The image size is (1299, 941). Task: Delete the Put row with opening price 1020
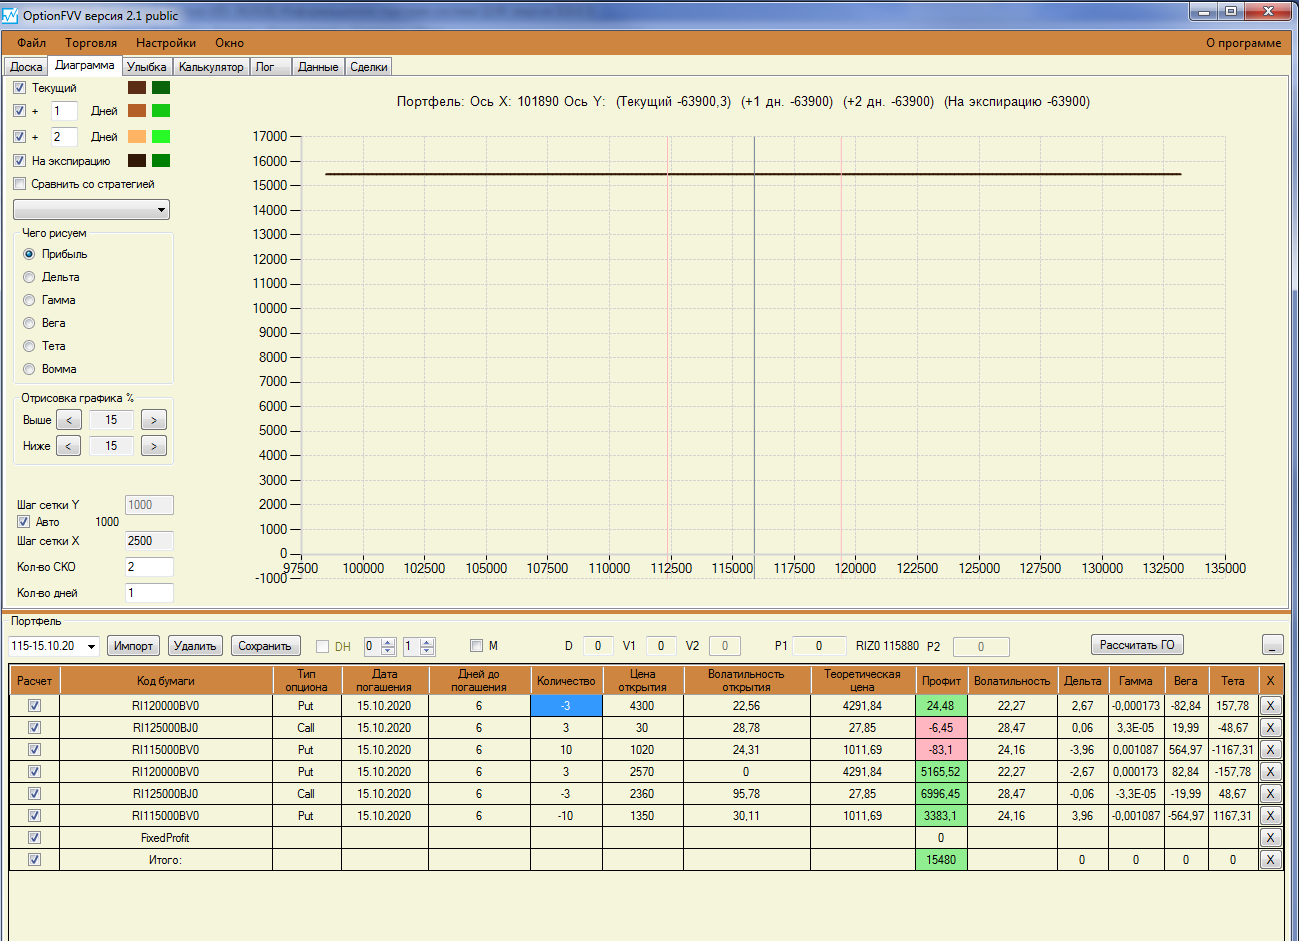coord(1270,749)
